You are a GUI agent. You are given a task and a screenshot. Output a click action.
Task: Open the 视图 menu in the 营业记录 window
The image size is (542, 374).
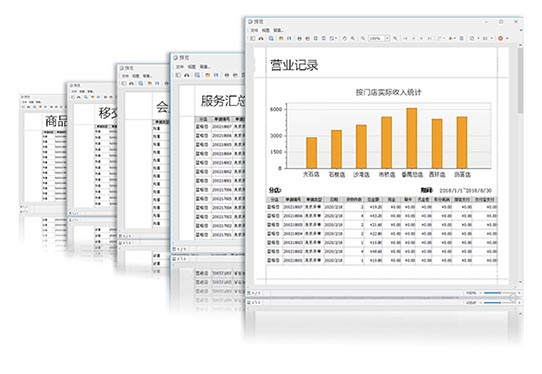tap(265, 30)
